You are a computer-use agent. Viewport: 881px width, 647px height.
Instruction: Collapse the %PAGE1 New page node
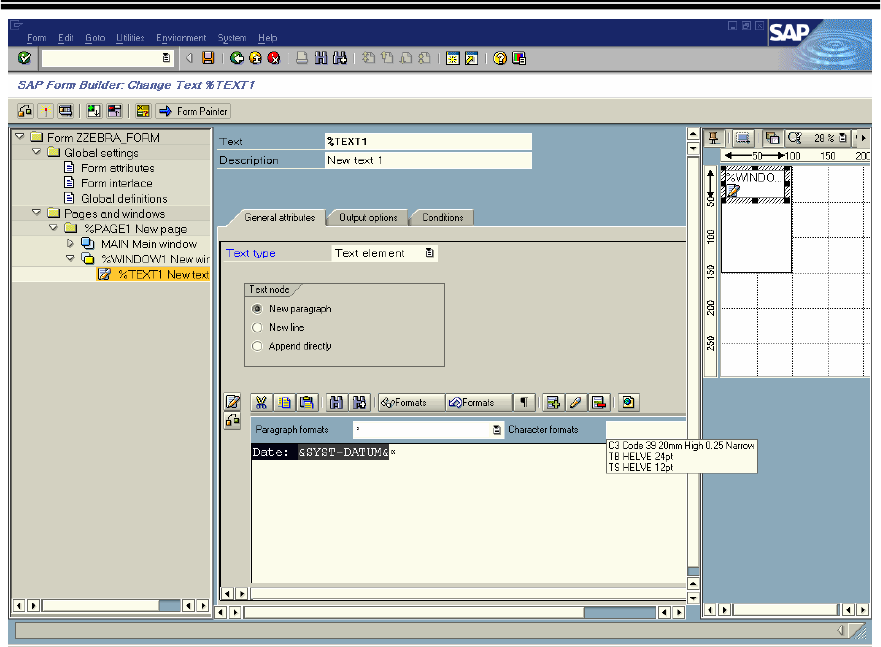click(x=53, y=227)
